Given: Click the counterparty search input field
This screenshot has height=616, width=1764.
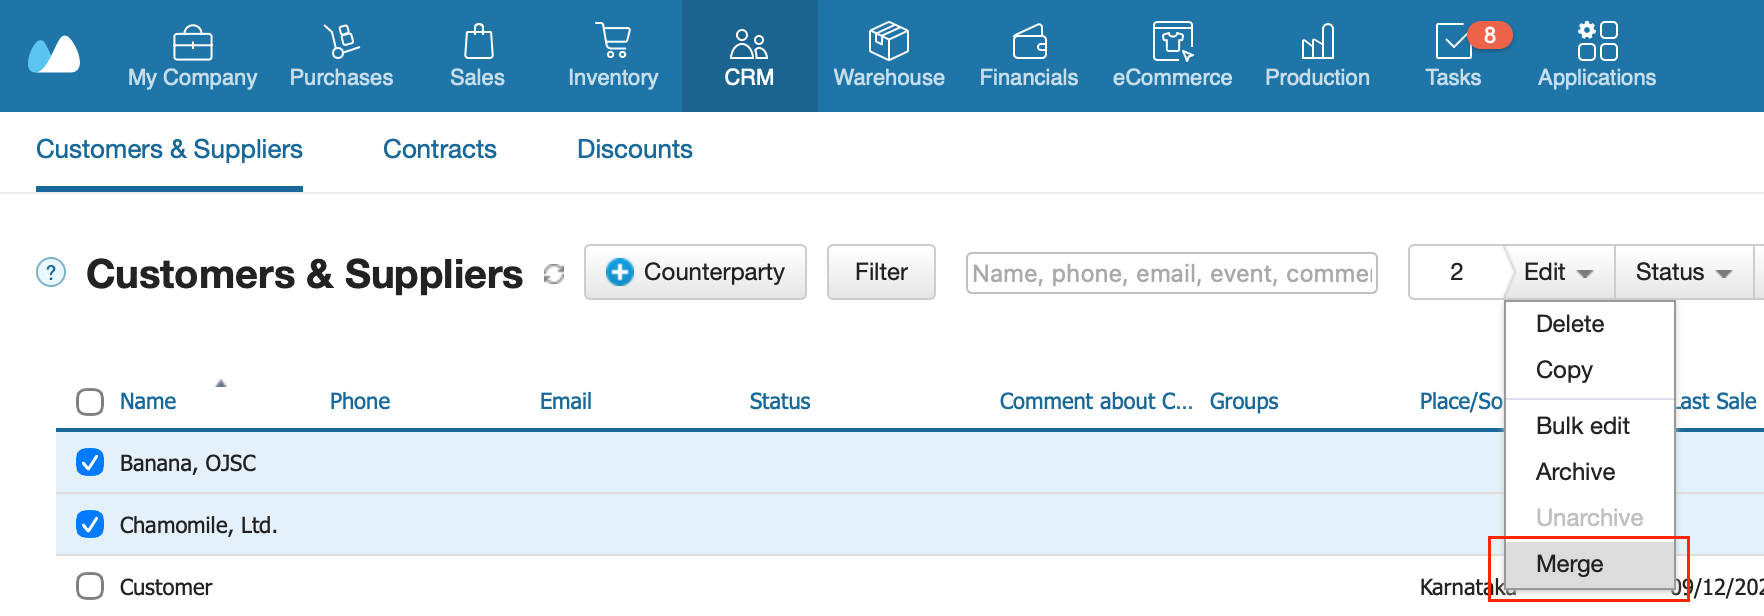Looking at the screenshot, I should point(1171,273).
